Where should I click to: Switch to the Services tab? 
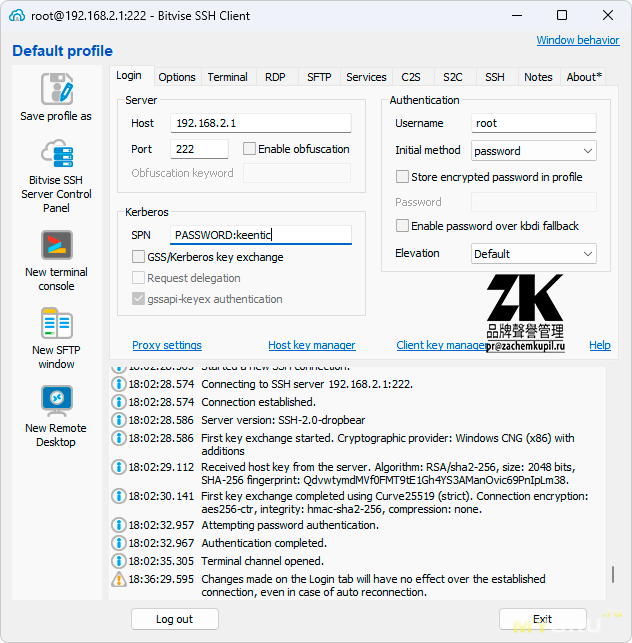coord(366,77)
